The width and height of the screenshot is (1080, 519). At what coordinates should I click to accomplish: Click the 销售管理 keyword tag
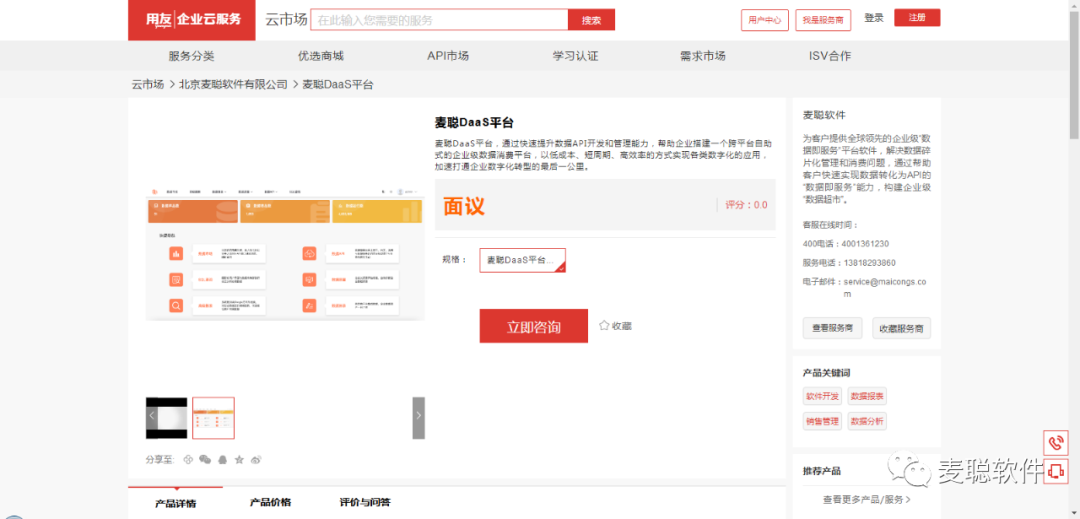[x=822, y=421]
